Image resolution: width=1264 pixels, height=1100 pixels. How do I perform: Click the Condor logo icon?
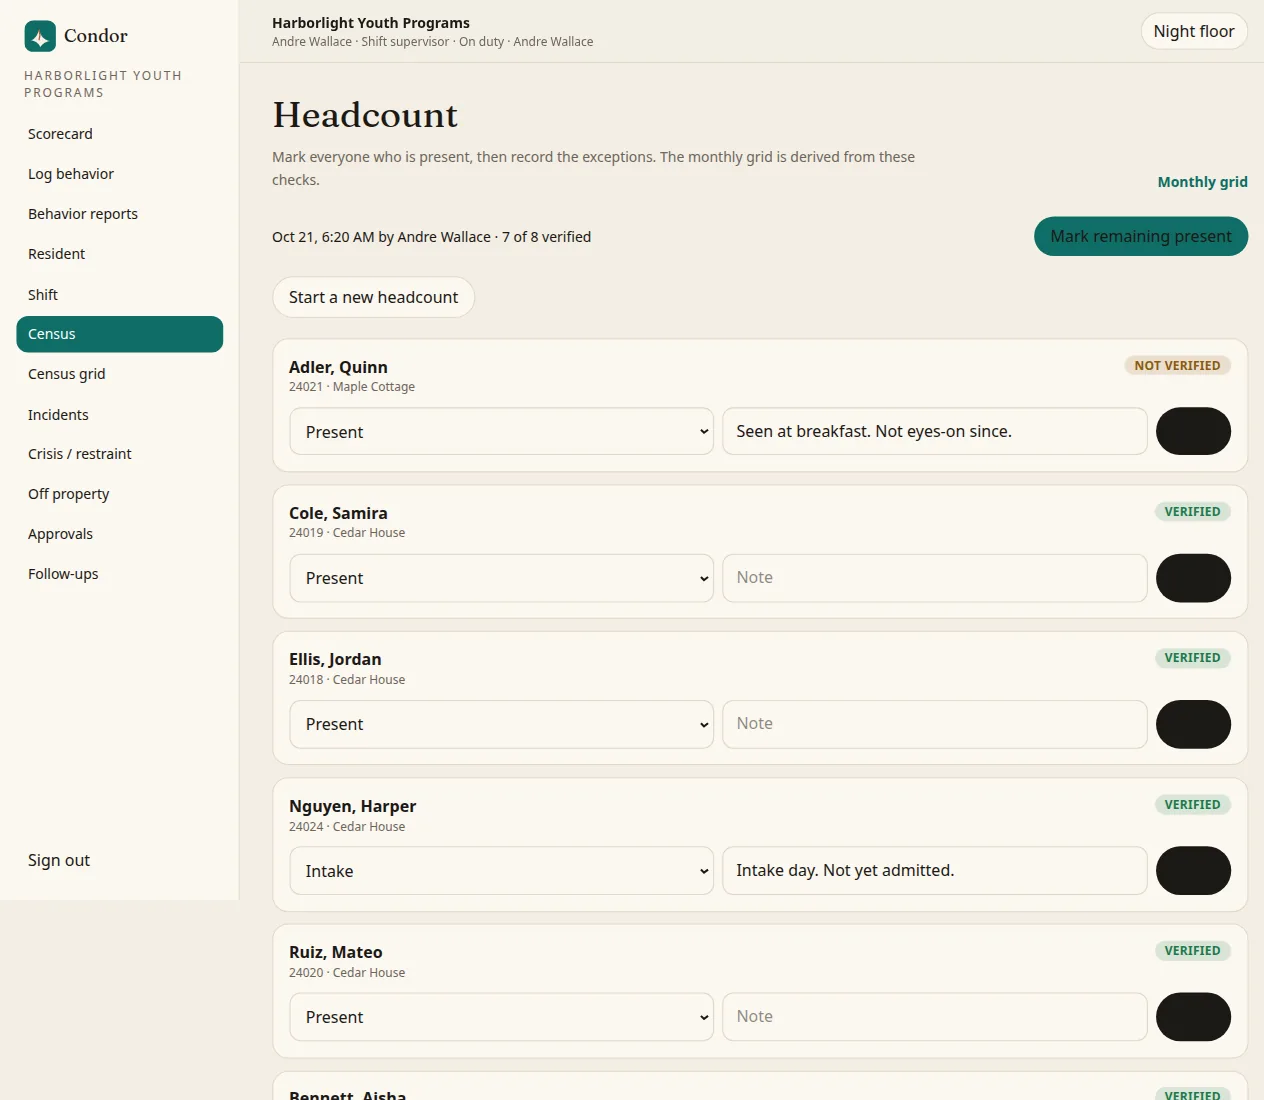[x=40, y=36]
